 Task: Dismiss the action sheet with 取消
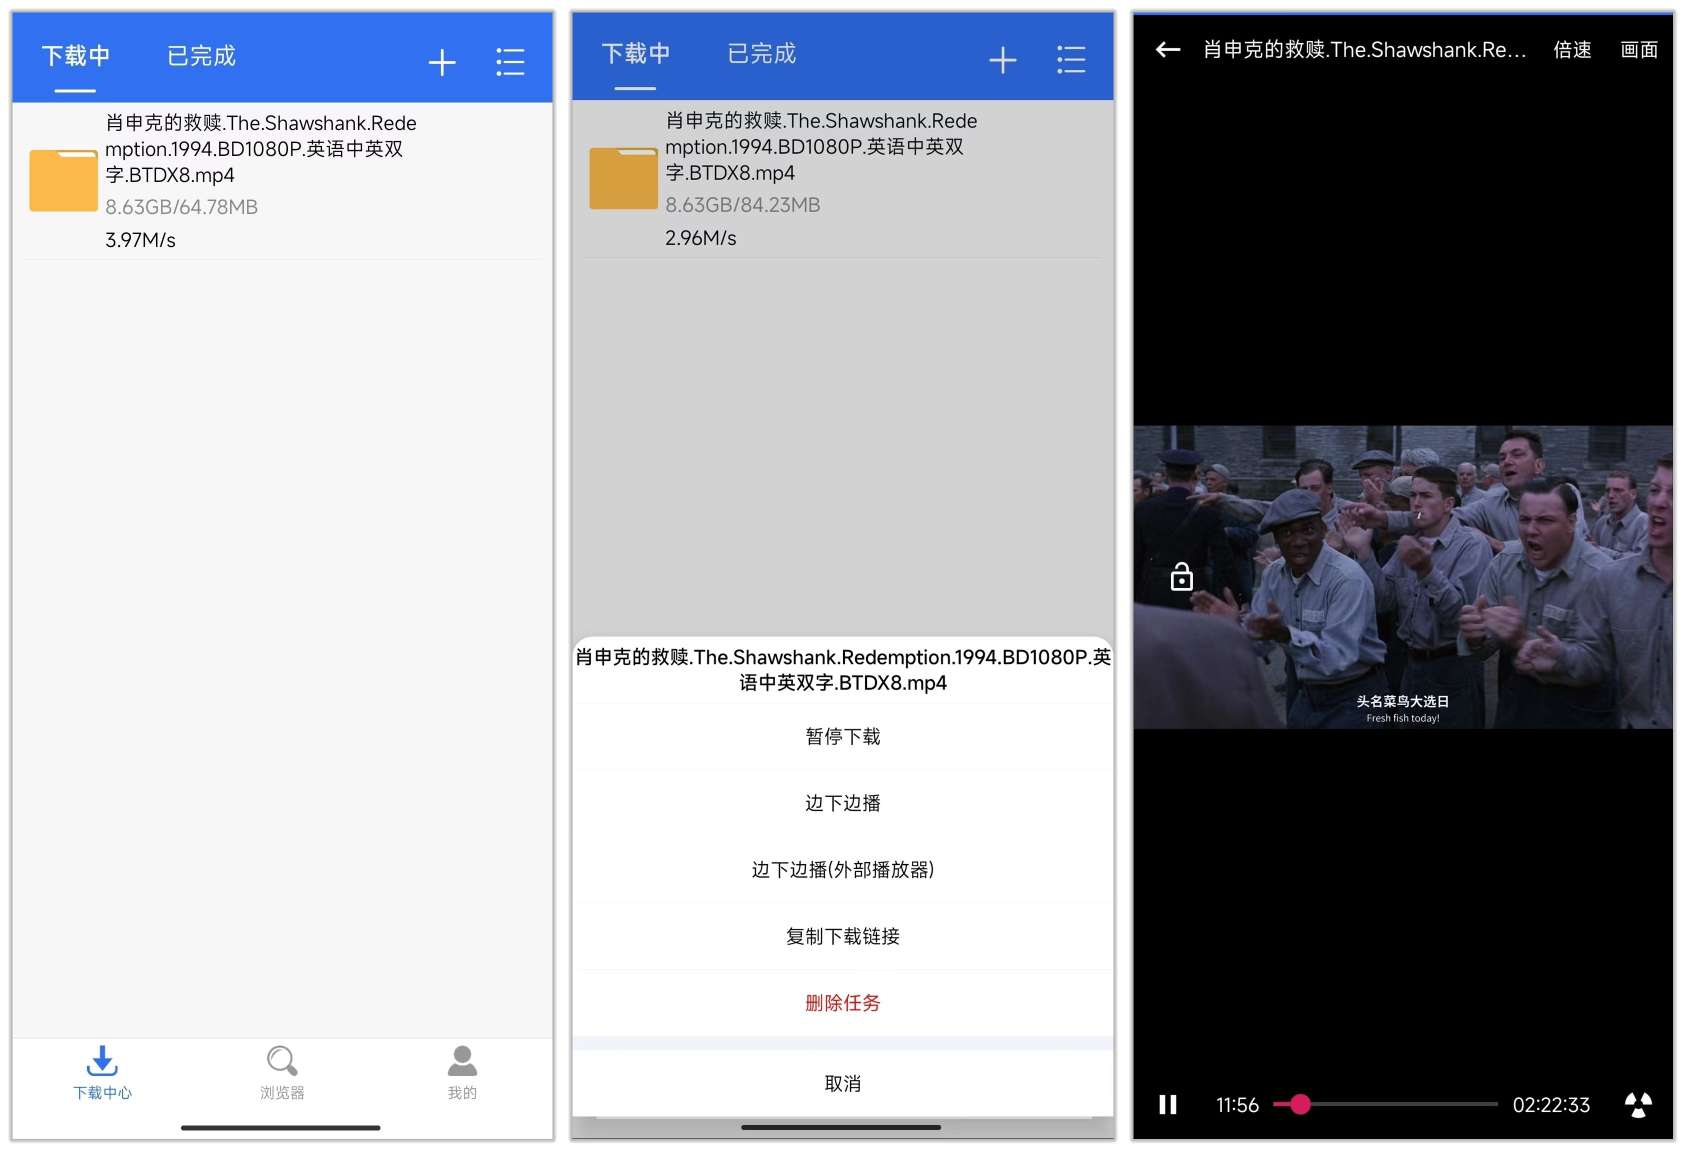click(x=843, y=1083)
